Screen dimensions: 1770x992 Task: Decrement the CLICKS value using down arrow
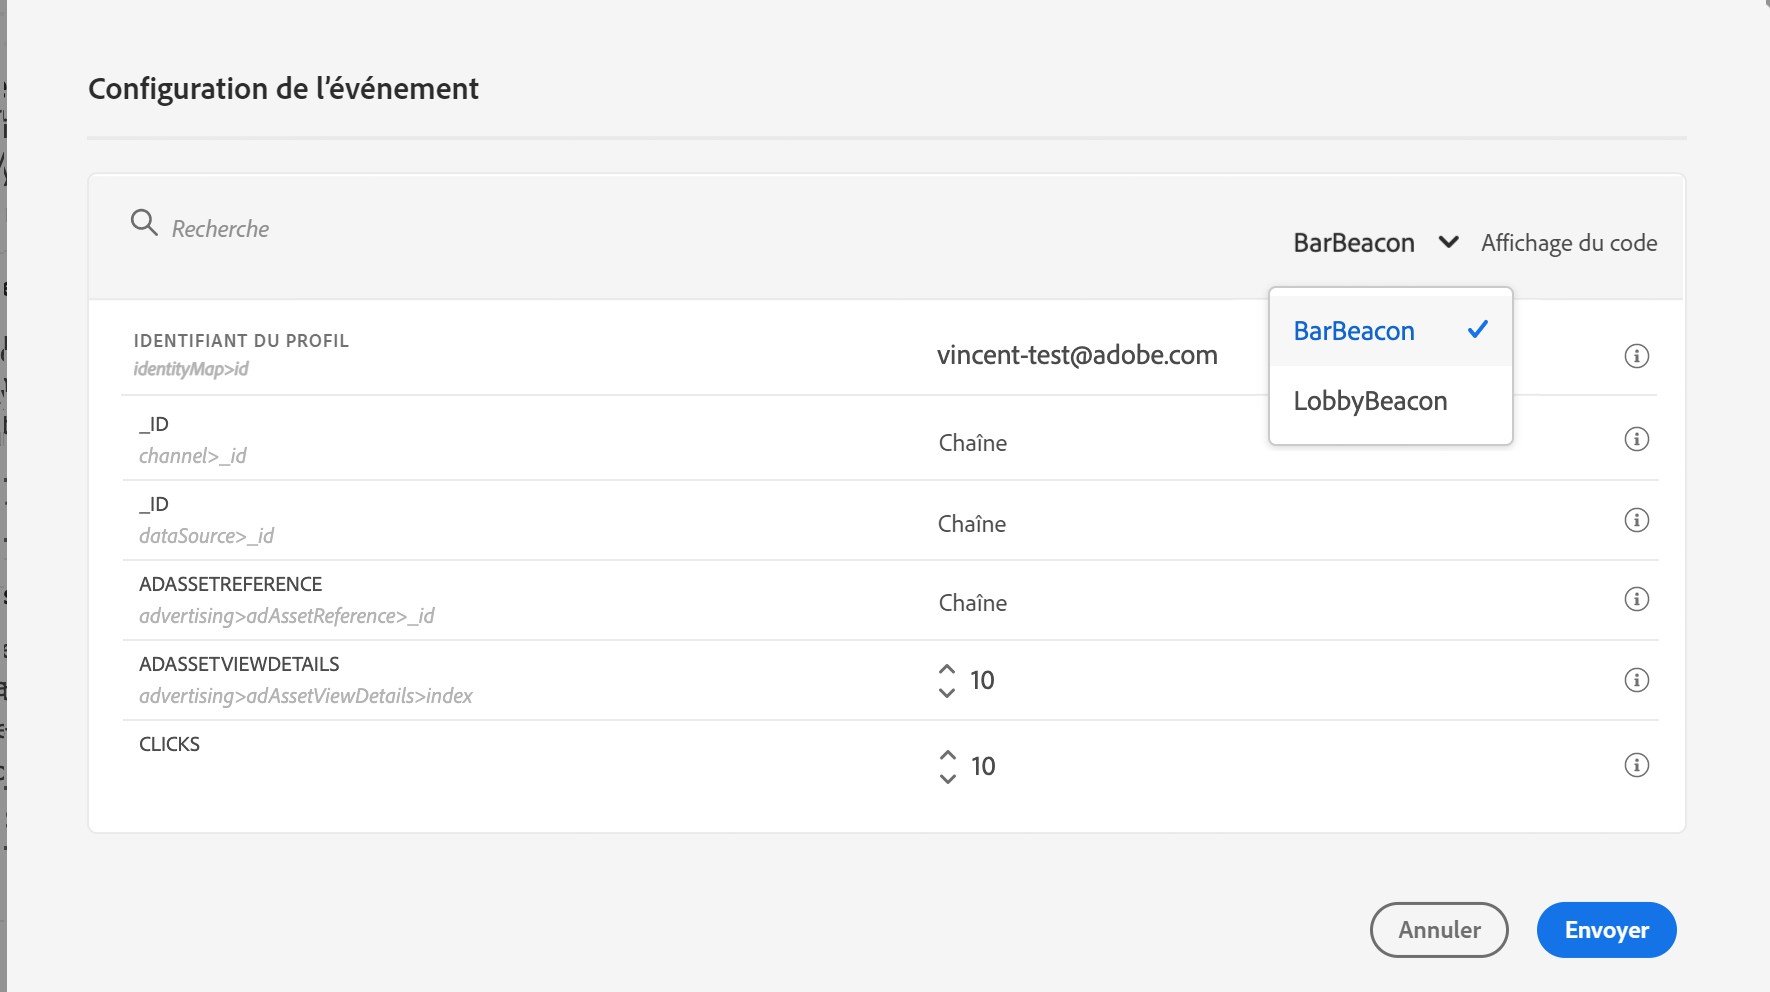click(x=948, y=779)
